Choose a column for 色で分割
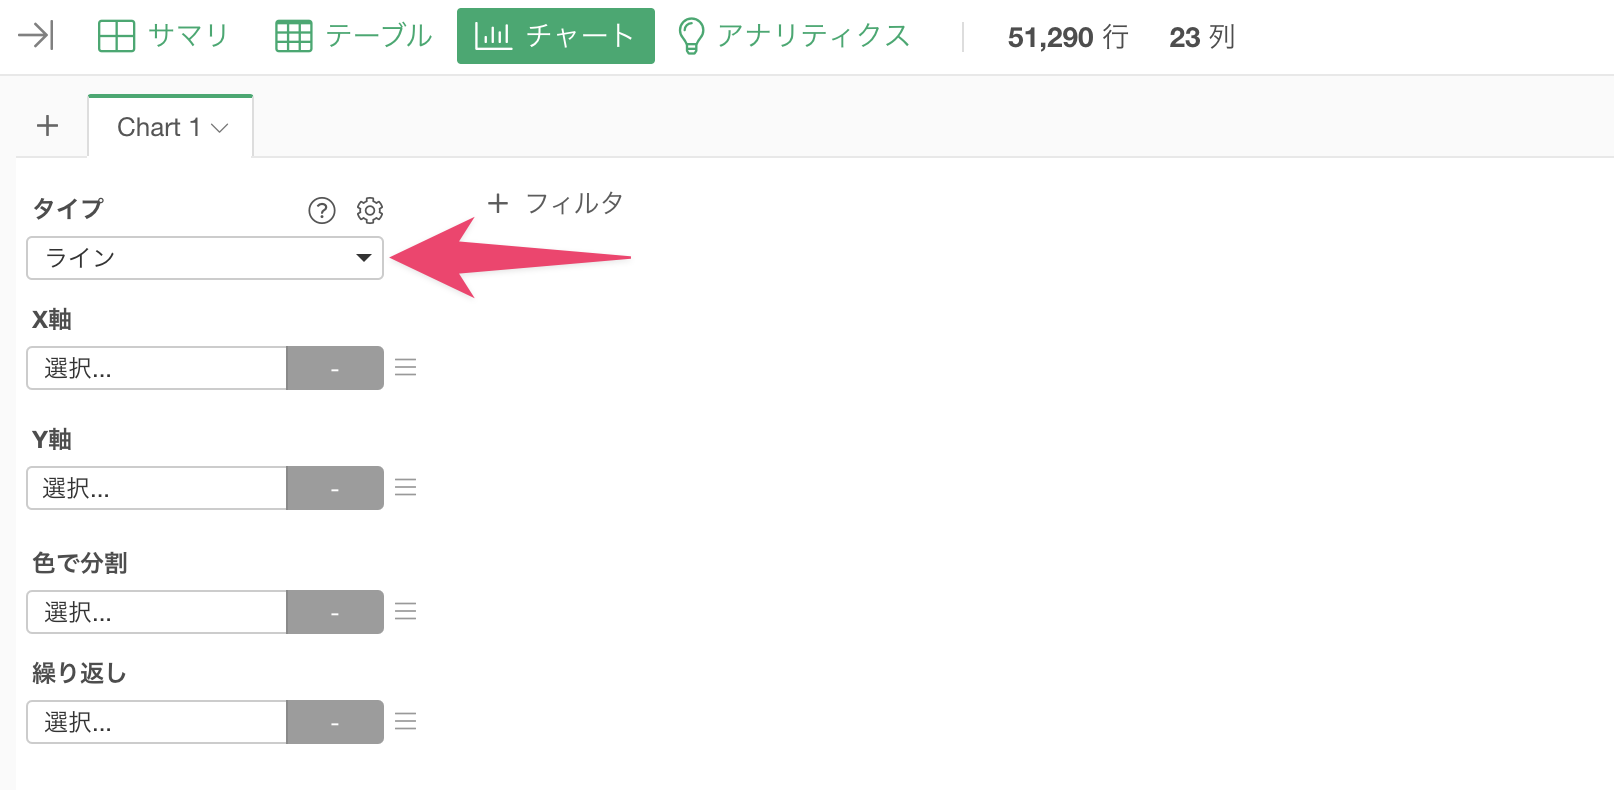1614x790 pixels. tap(157, 612)
